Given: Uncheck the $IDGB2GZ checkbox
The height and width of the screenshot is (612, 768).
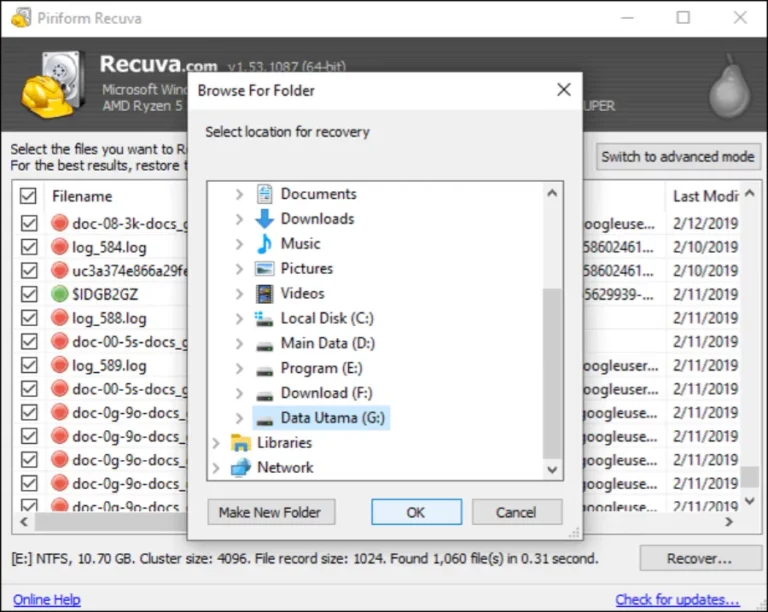Looking at the screenshot, I should pos(29,294).
